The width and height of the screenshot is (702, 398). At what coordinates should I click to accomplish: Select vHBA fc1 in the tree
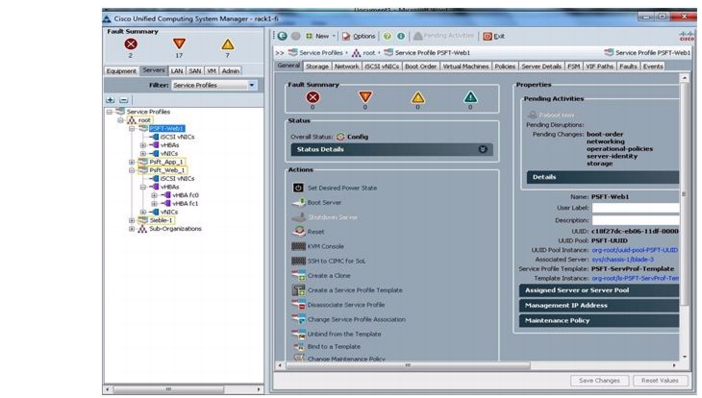185,203
